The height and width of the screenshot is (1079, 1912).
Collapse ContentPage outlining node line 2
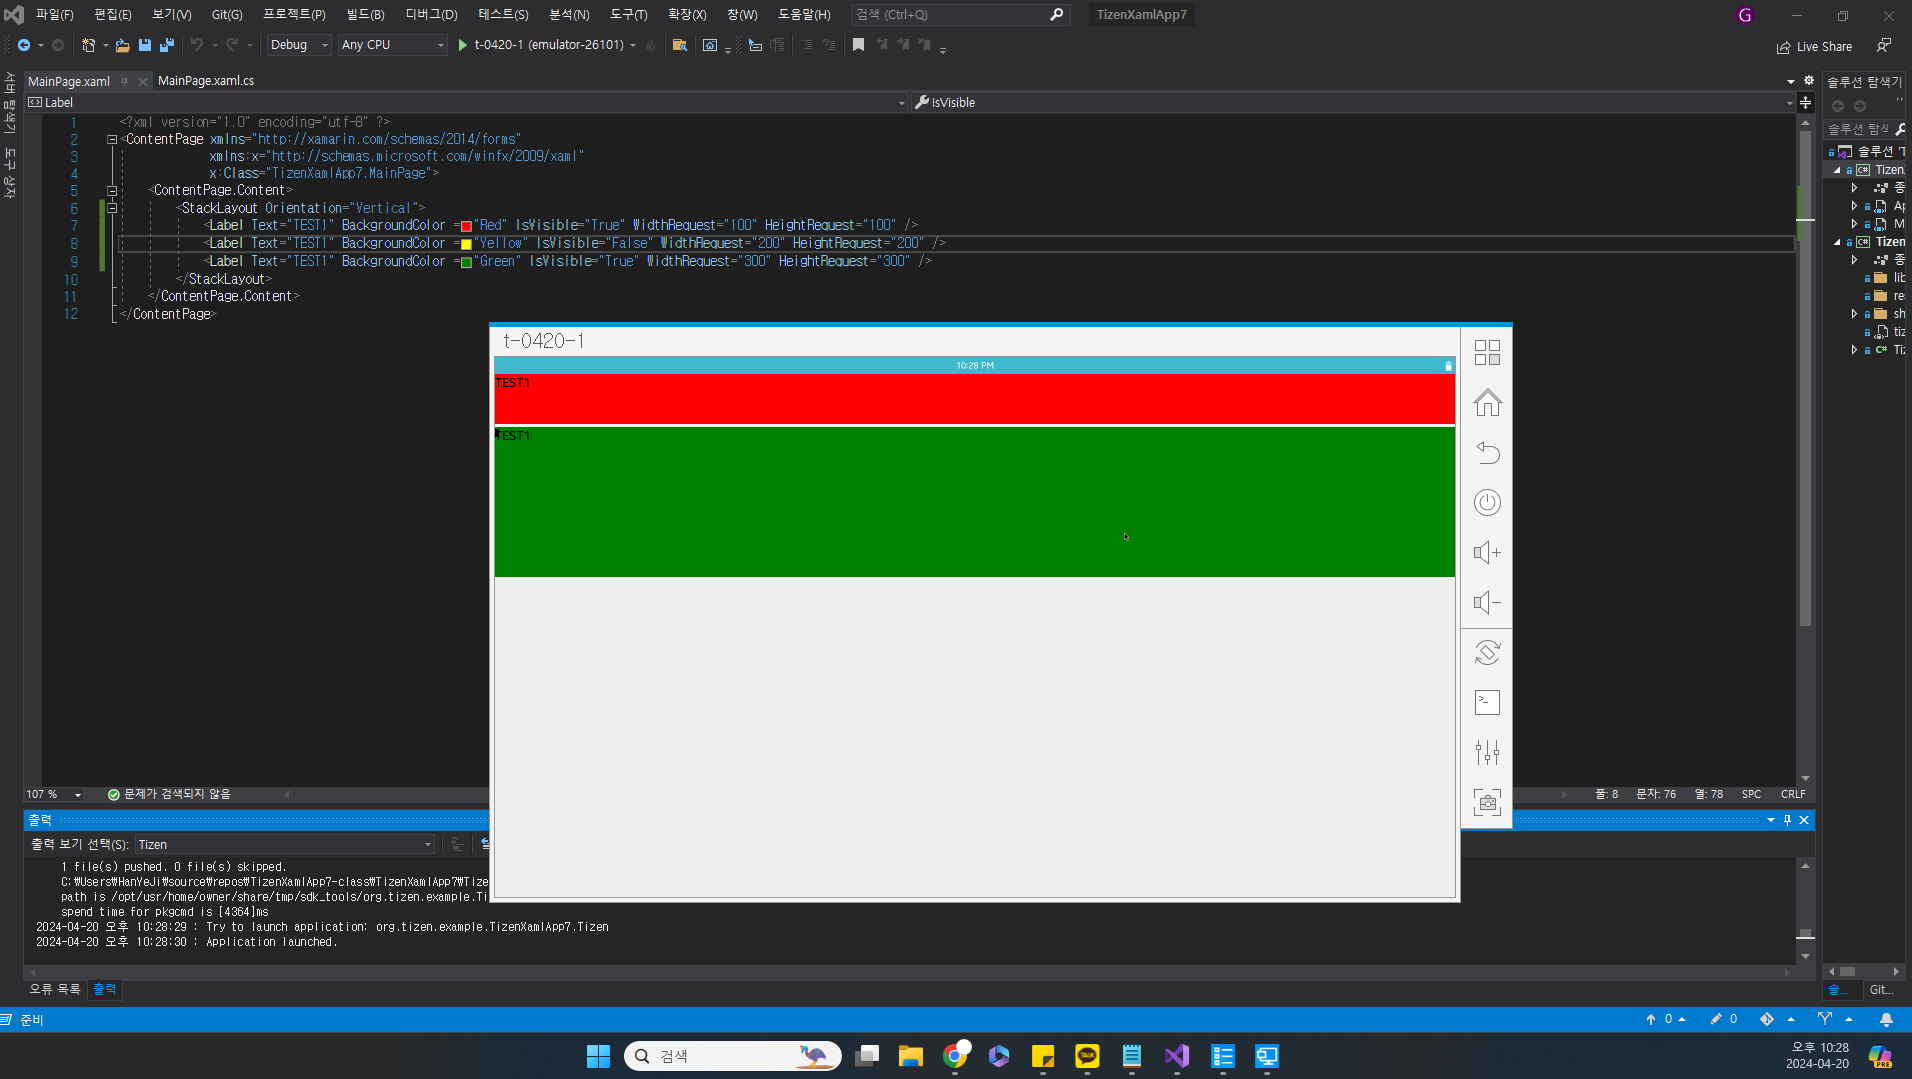click(112, 140)
